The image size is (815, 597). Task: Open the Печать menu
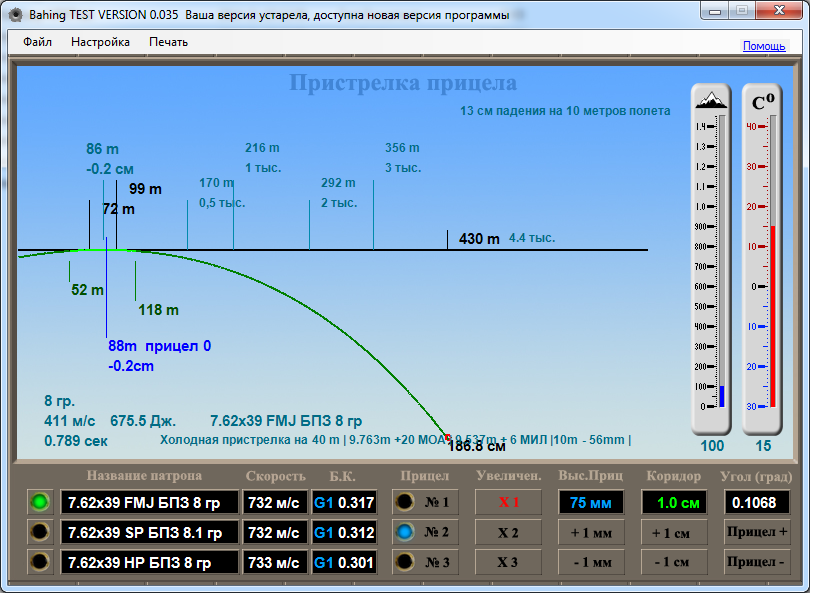pyautogui.click(x=168, y=42)
